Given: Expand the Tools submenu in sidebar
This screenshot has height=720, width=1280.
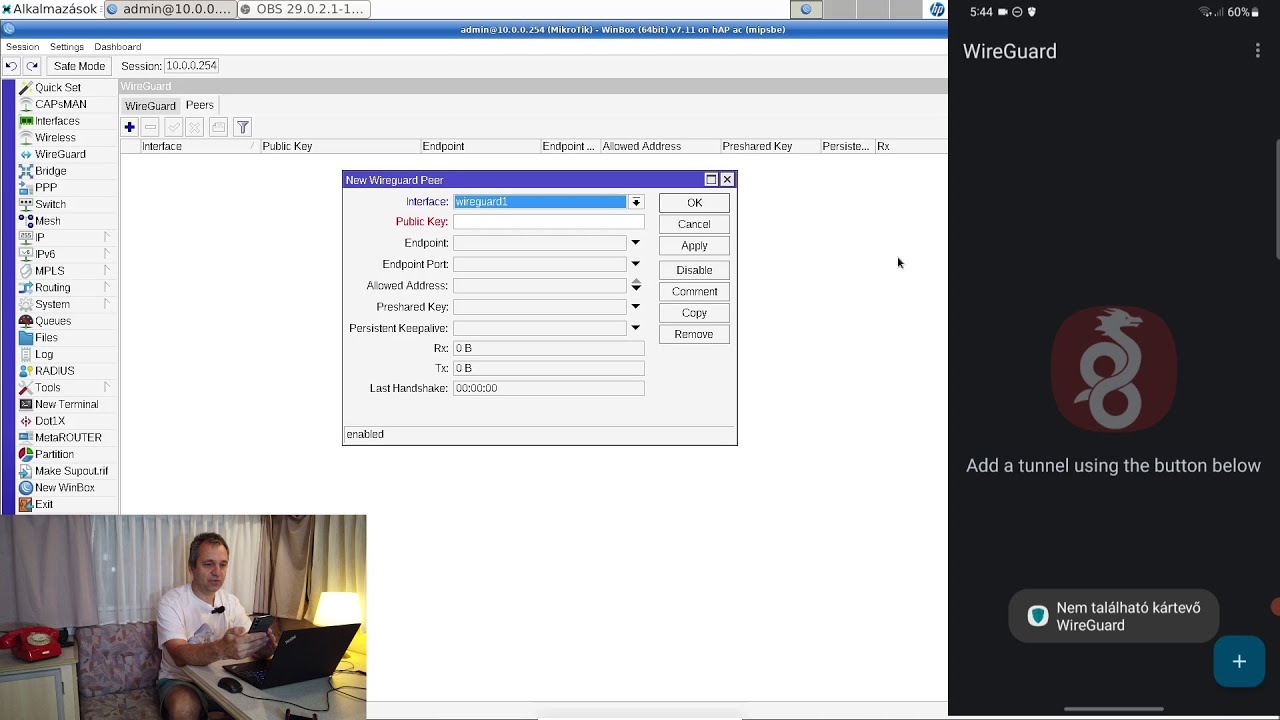Looking at the screenshot, I should tap(106, 388).
